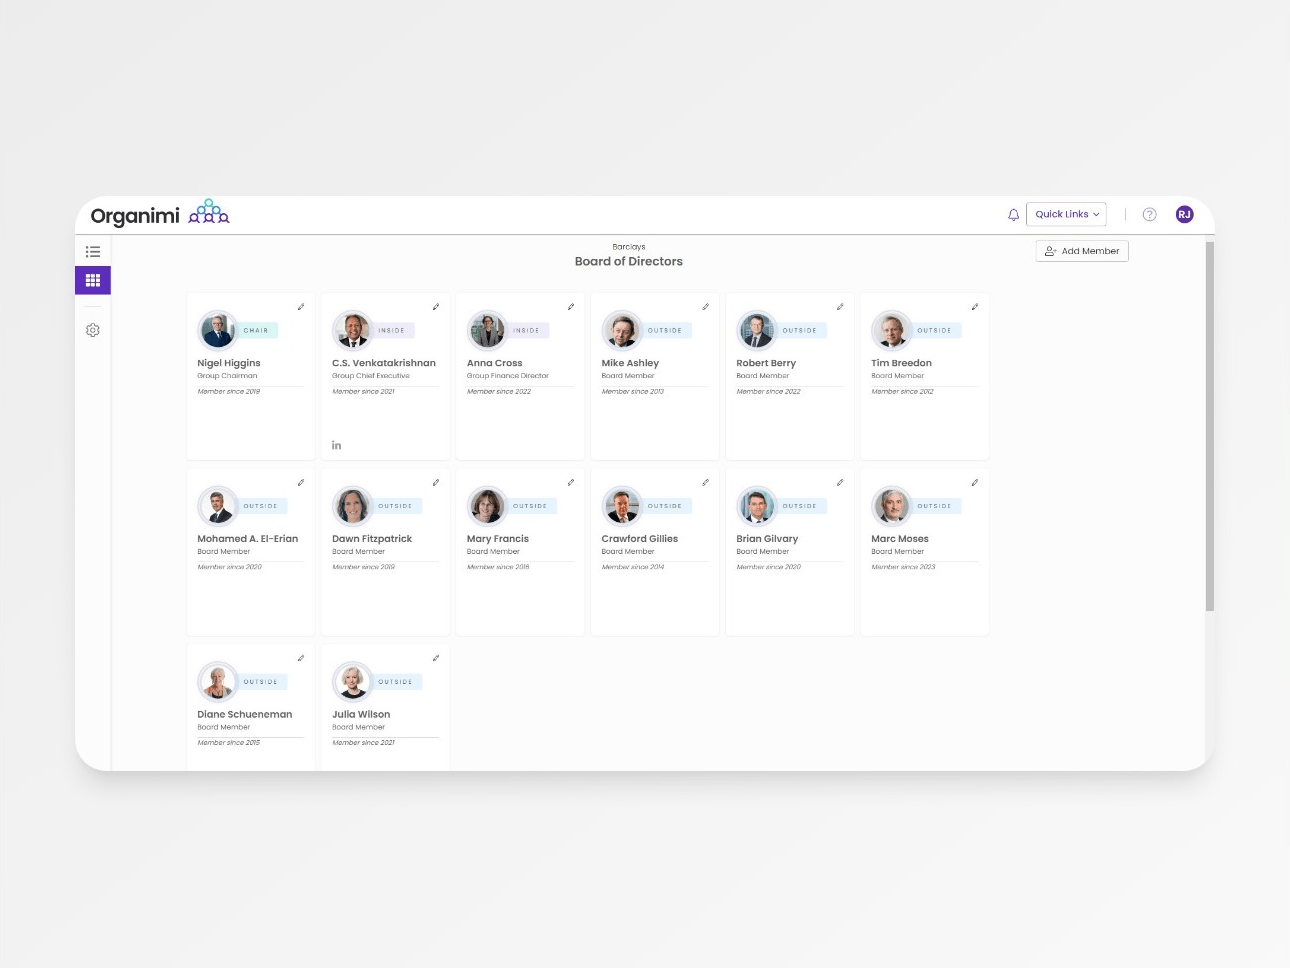This screenshot has width=1290, height=968.
Task: Edit Tim Breedon card pencil icon
Action: tap(975, 307)
